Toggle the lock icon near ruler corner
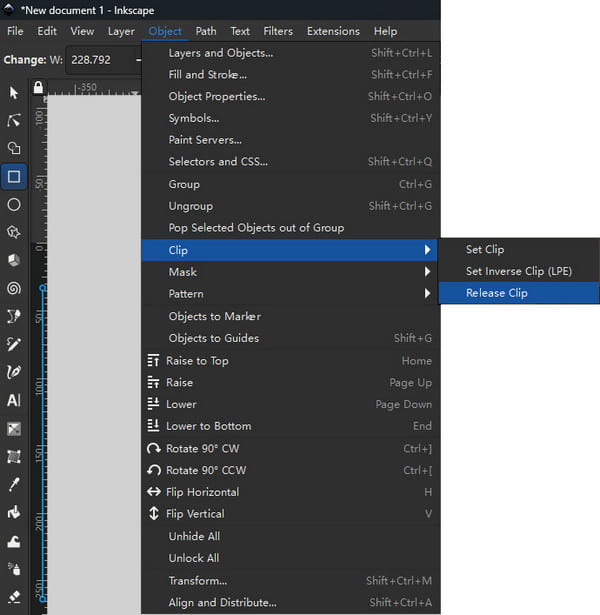This screenshot has height=615, width=600. click(x=38, y=88)
